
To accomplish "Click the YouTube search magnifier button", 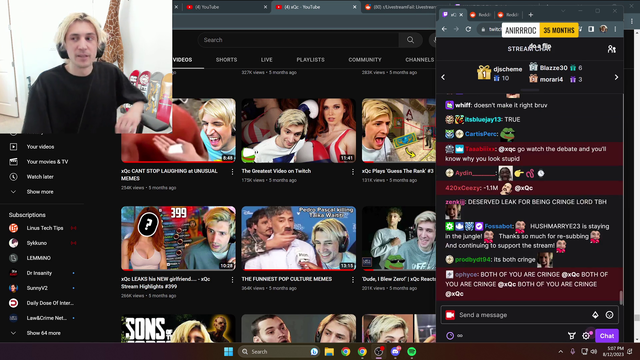I will (410, 40).
